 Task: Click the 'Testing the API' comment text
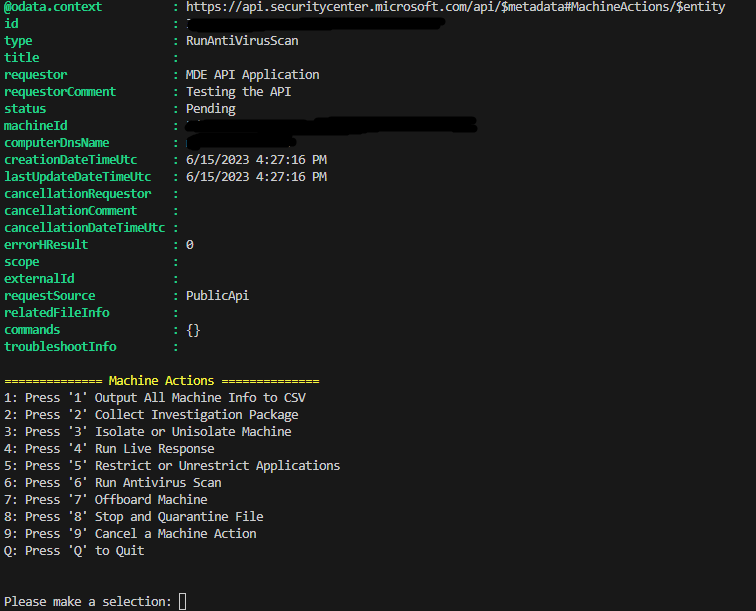[x=238, y=92]
